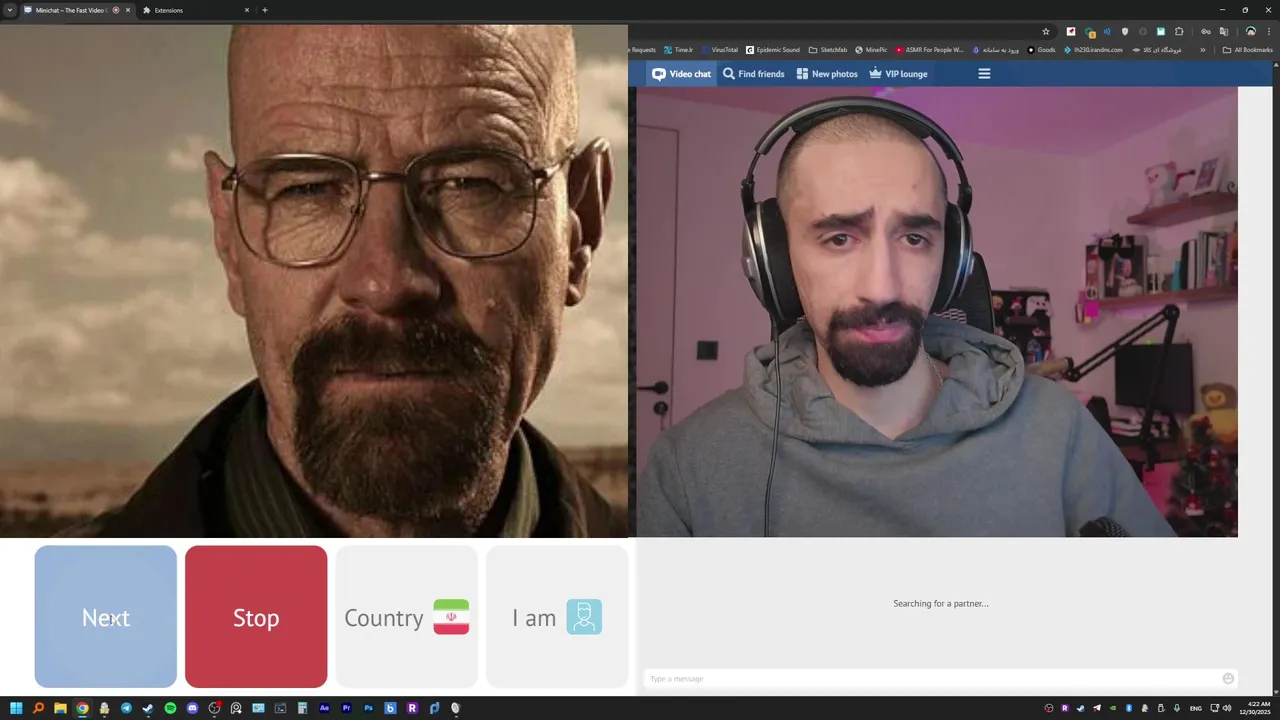1280x720 pixels.
Task: Open the Find friends tab
Action: (753, 74)
